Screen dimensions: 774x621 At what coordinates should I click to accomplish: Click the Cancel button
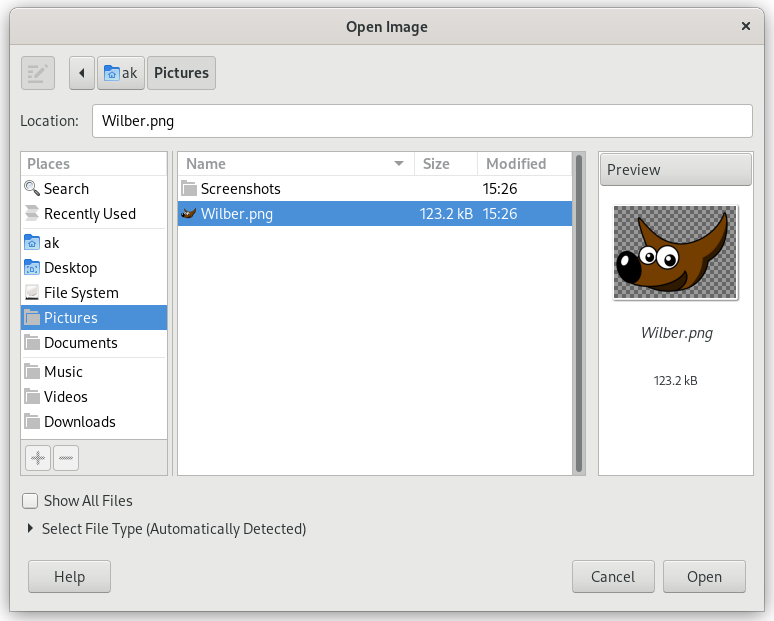click(613, 577)
